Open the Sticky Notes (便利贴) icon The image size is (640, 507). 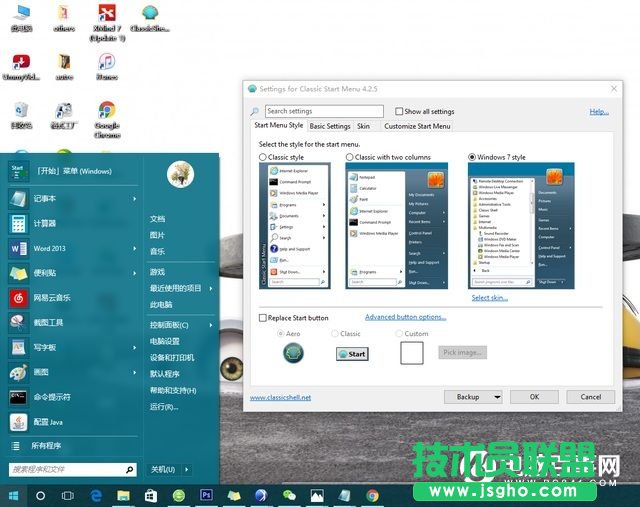(x=18, y=273)
